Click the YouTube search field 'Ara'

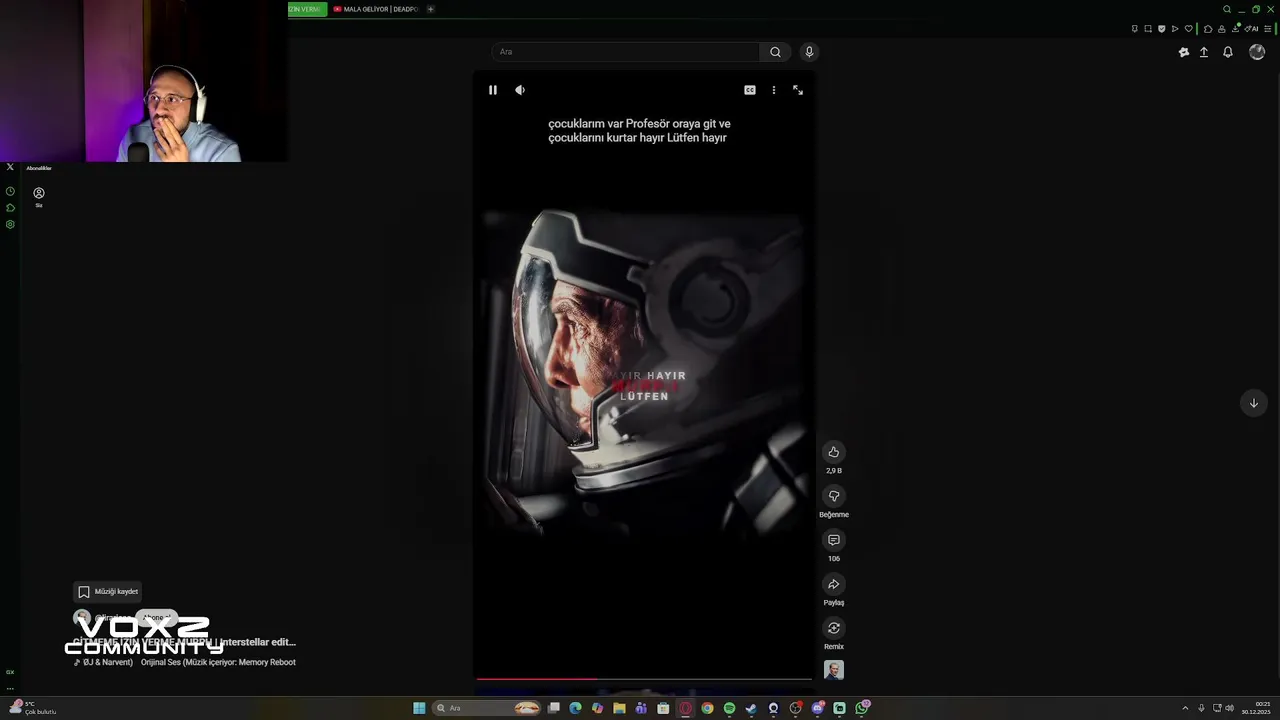[626, 52]
